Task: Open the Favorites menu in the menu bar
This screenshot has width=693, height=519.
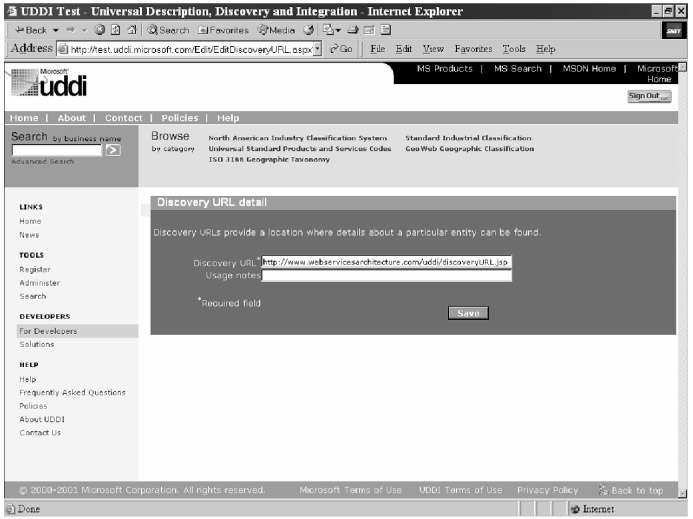Action: coord(474,49)
